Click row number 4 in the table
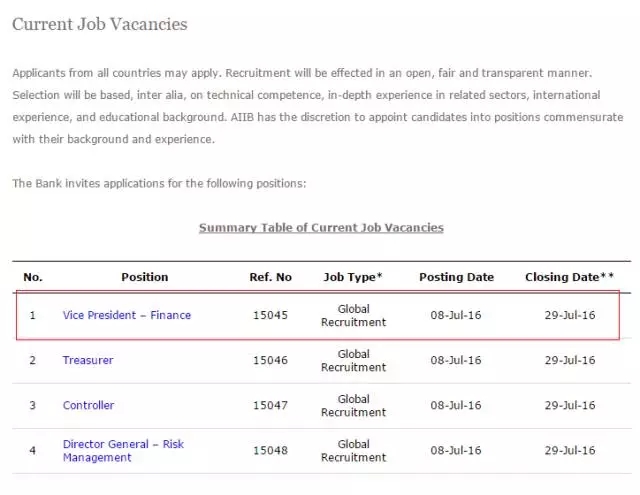The height and width of the screenshot is (495, 640). pos(32,451)
